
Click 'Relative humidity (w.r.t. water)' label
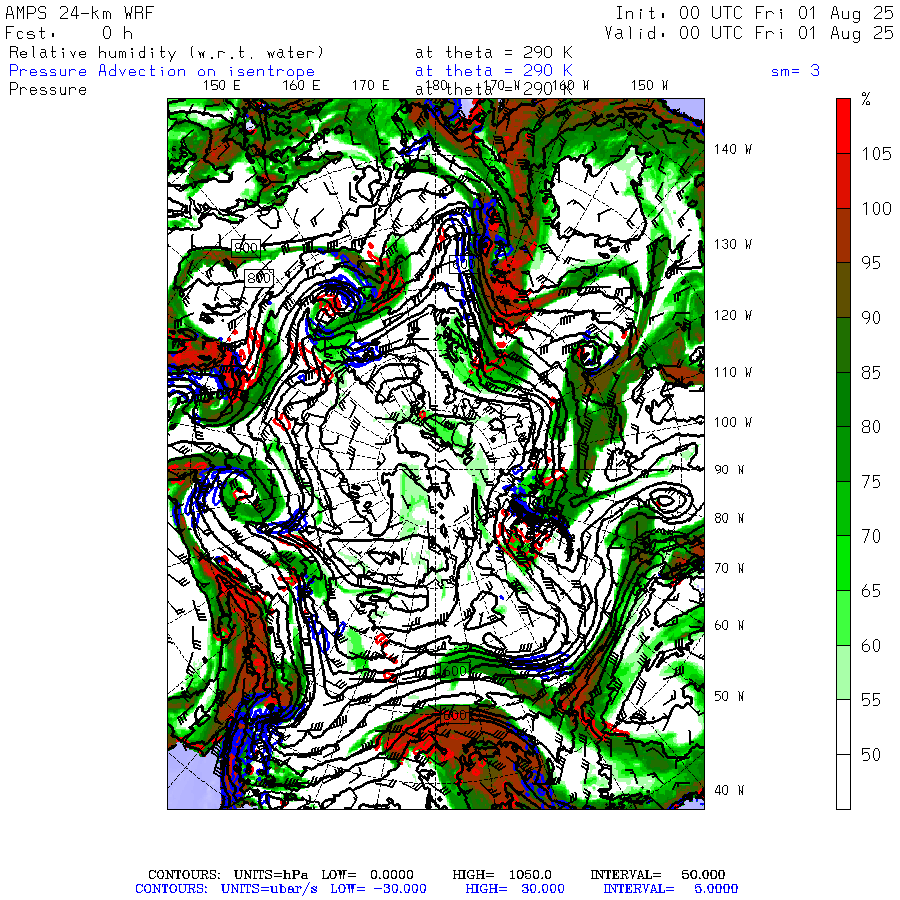click(166, 53)
